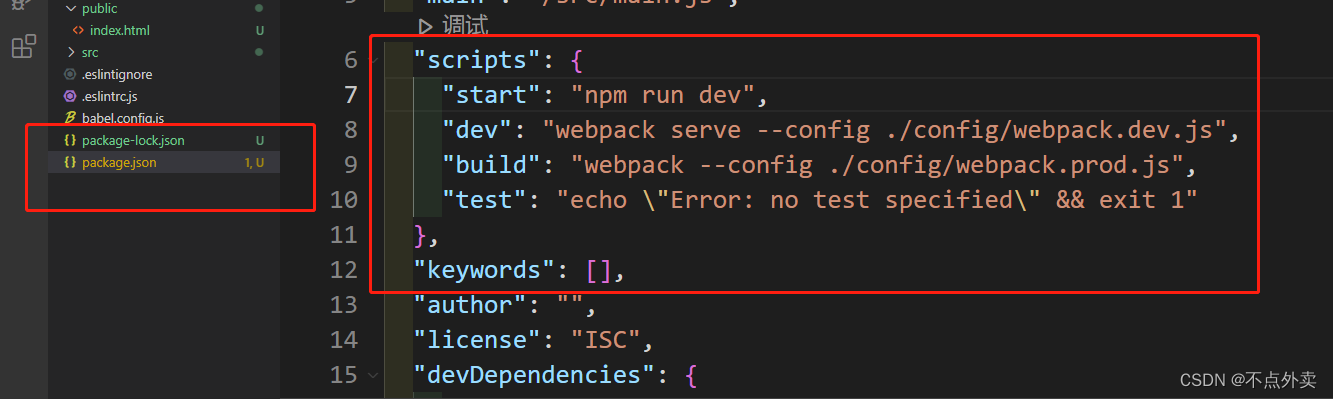
Task: Click line number 7 in gutter
Action: click(350, 95)
